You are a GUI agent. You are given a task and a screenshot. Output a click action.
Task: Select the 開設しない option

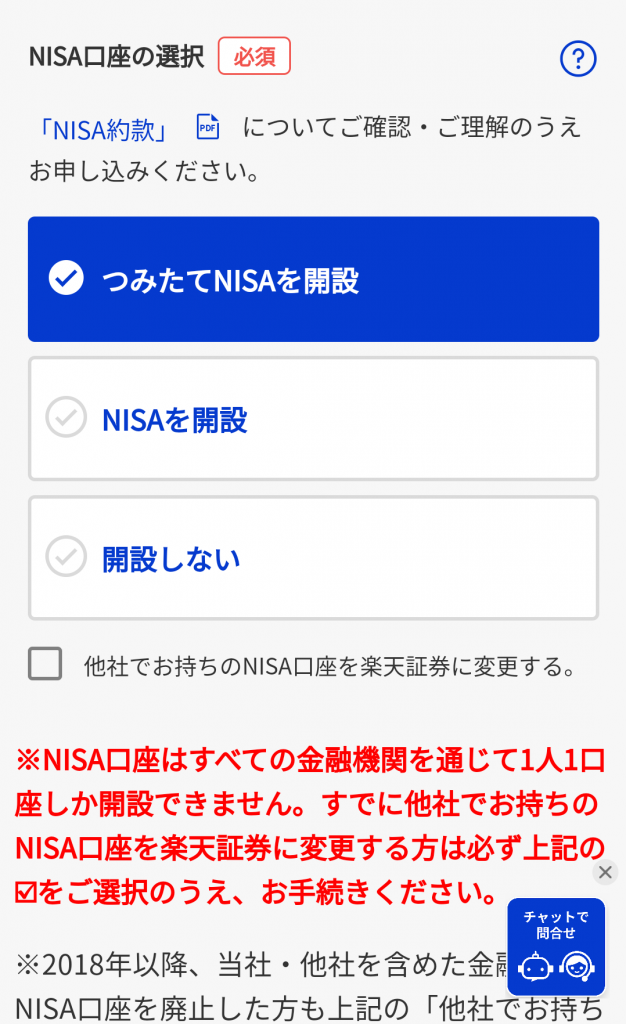coord(313,558)
